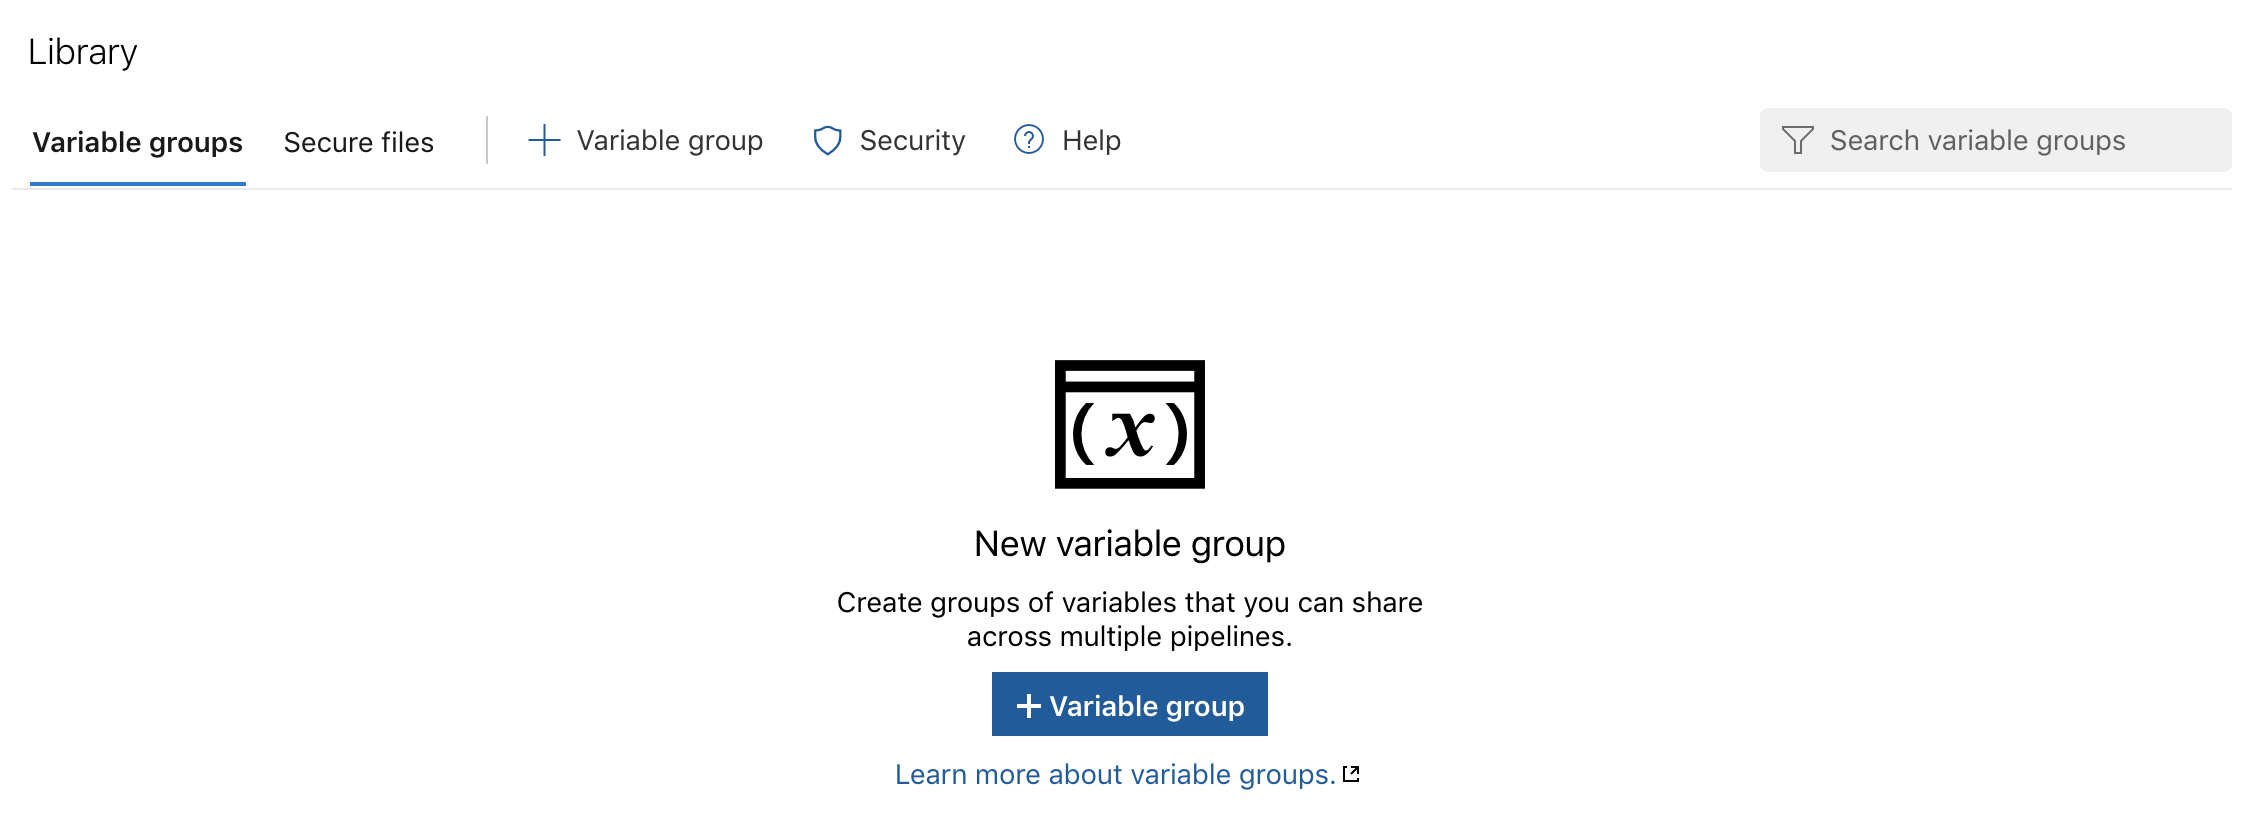The height and width of the screenshot is (816, 2266).
Task: Click the Library page title
Action: (x=83, y=52)
